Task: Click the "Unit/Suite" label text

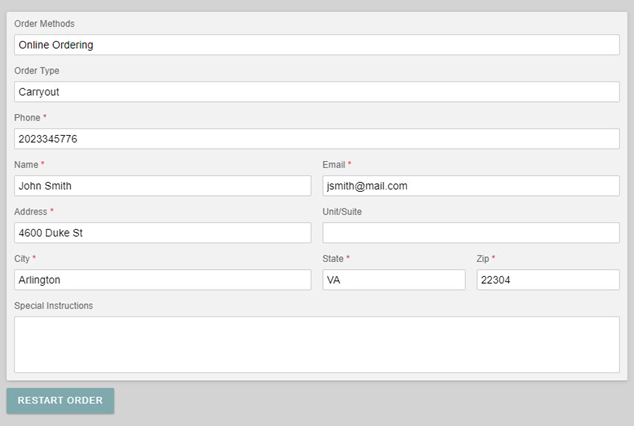Action: coord(343,212)
